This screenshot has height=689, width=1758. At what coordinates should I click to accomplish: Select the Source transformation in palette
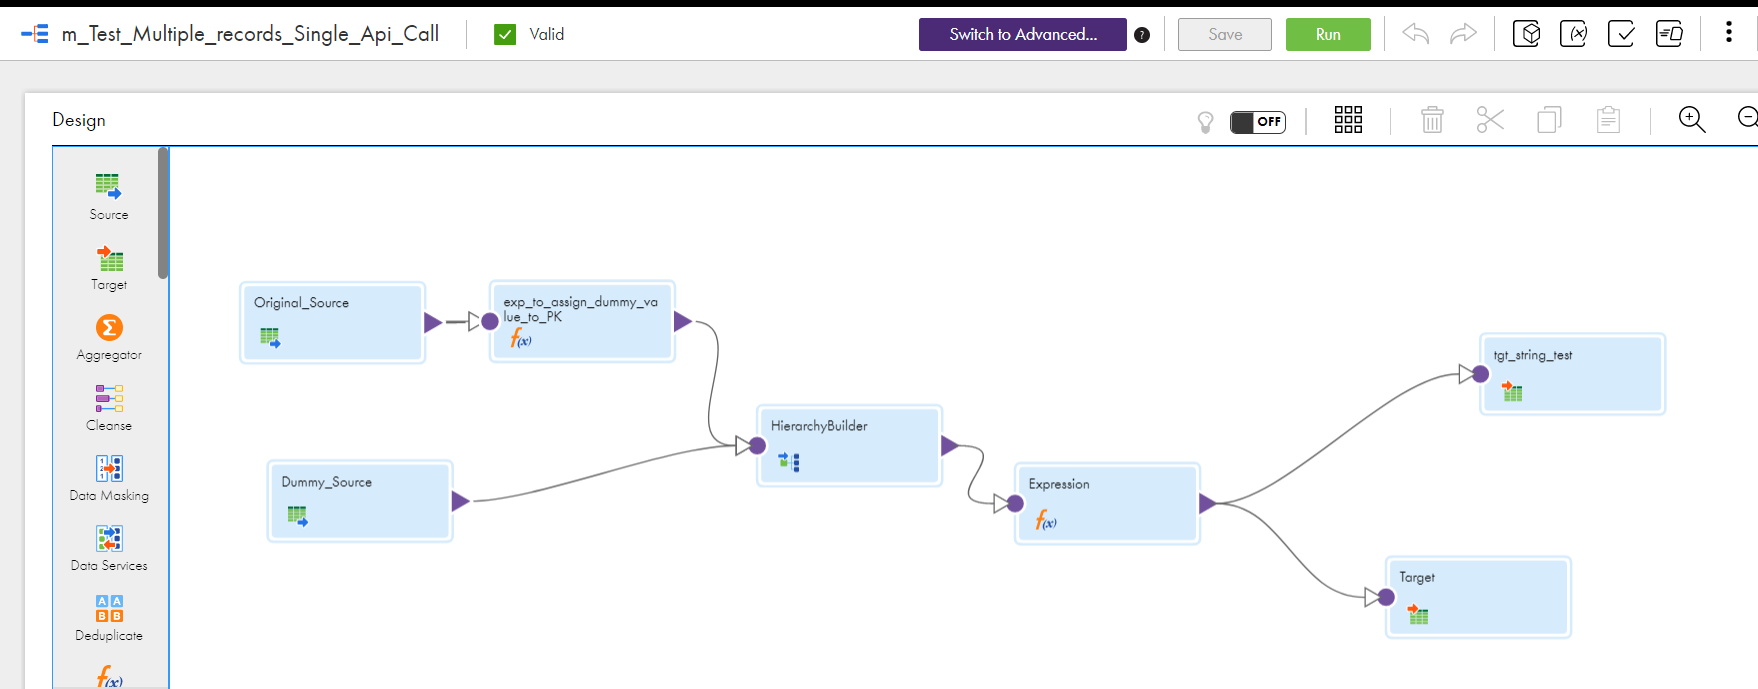coord(108,196)
